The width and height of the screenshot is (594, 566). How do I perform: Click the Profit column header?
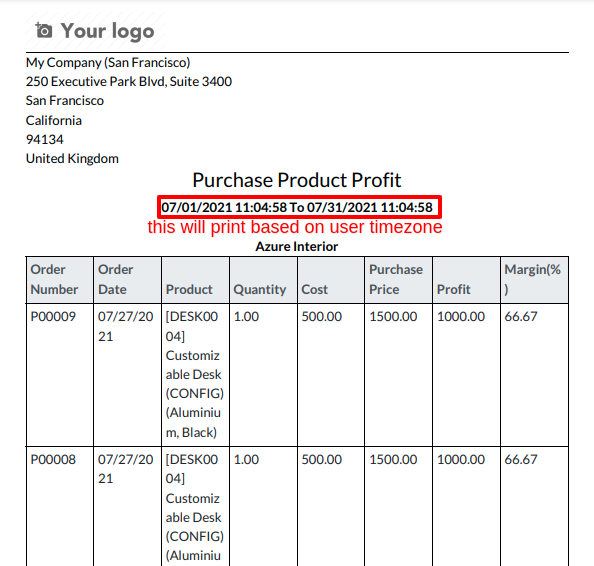(x=466, y=280)
